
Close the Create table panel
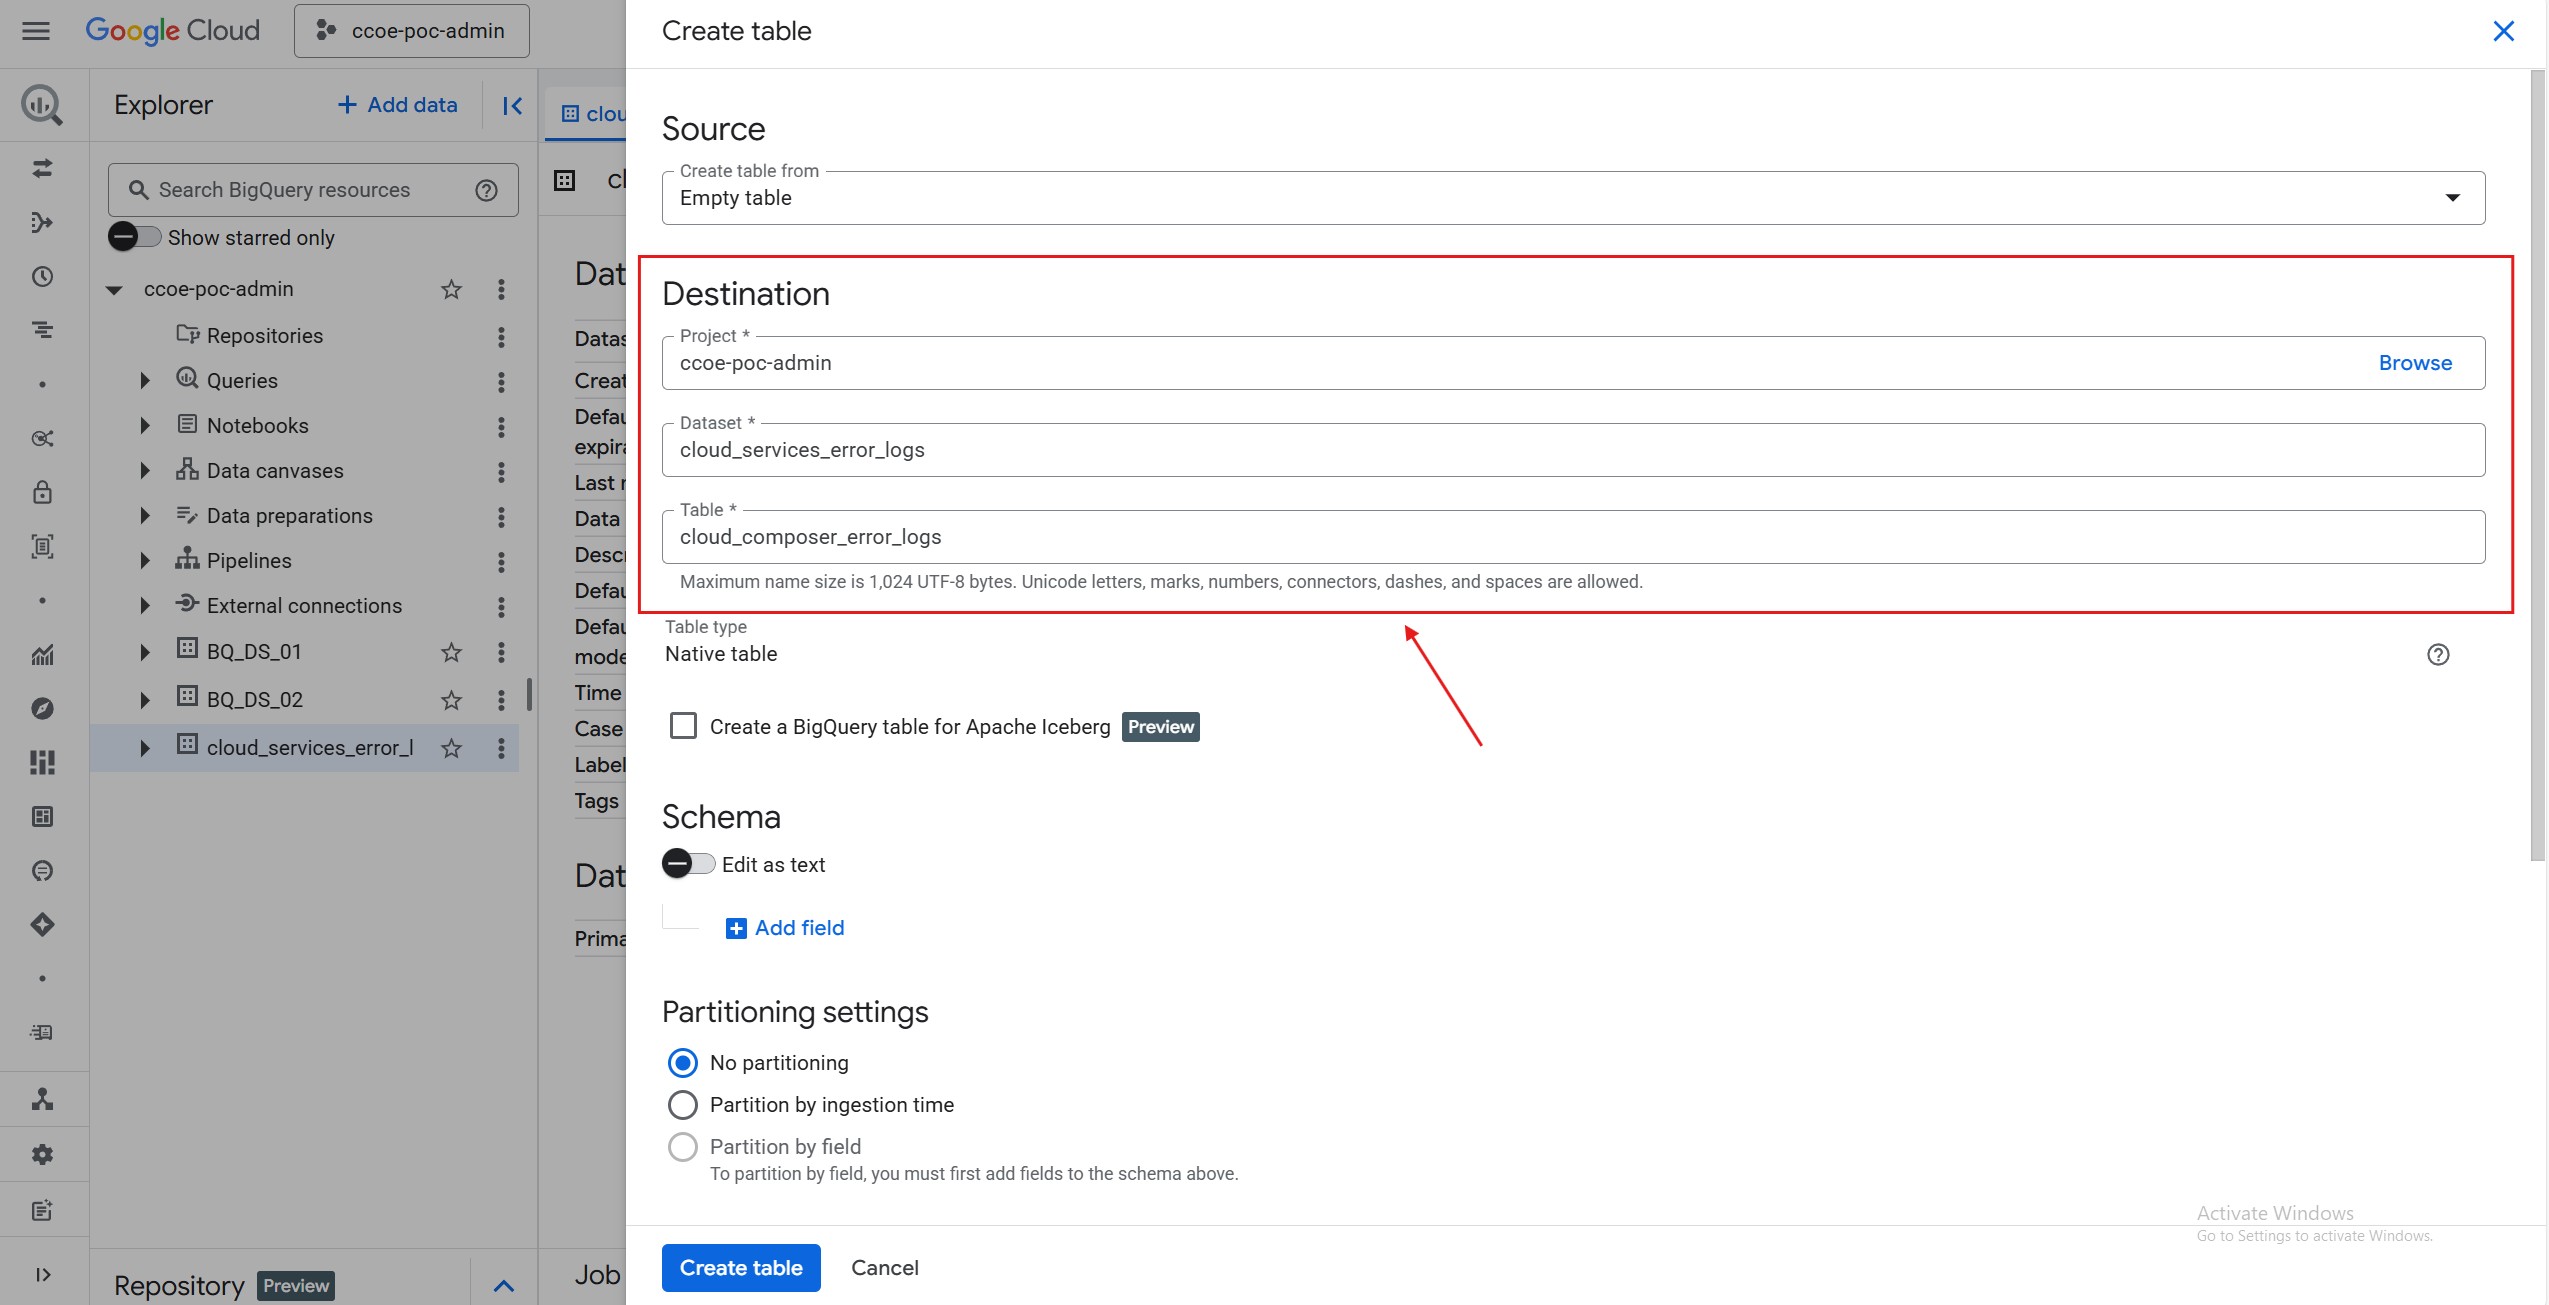[x=2503, y=31]
